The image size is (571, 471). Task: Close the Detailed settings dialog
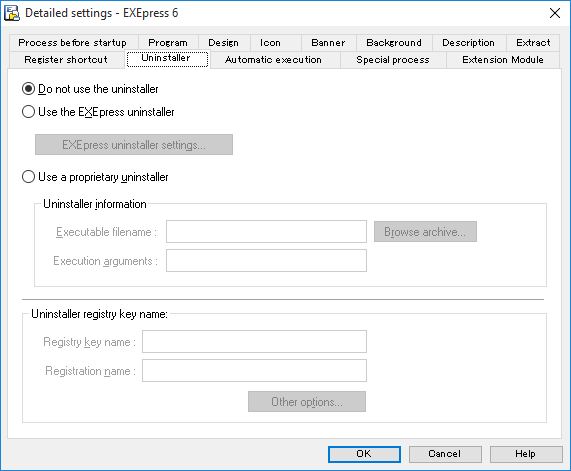pos(555,13)
